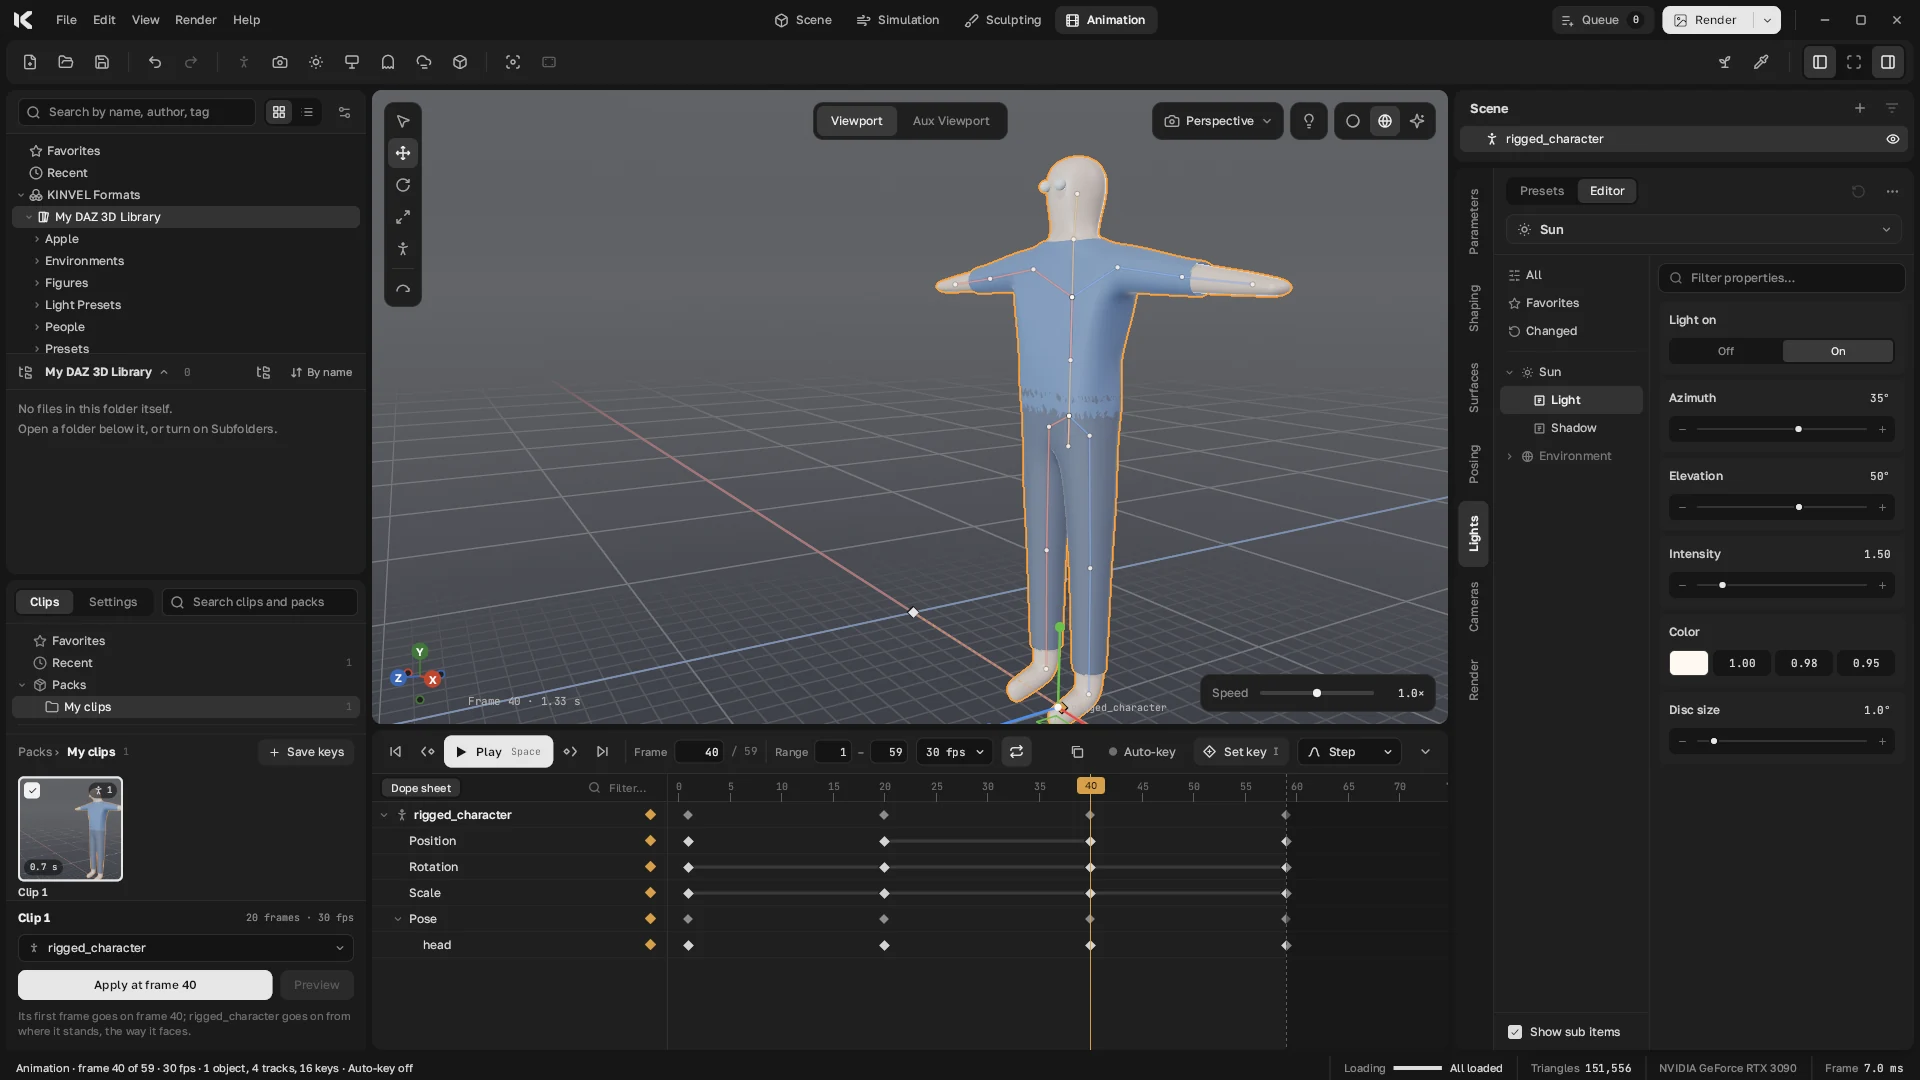Click the open folder toolbar icon
Screen dimensions: 1920x1080
point(66,62)
